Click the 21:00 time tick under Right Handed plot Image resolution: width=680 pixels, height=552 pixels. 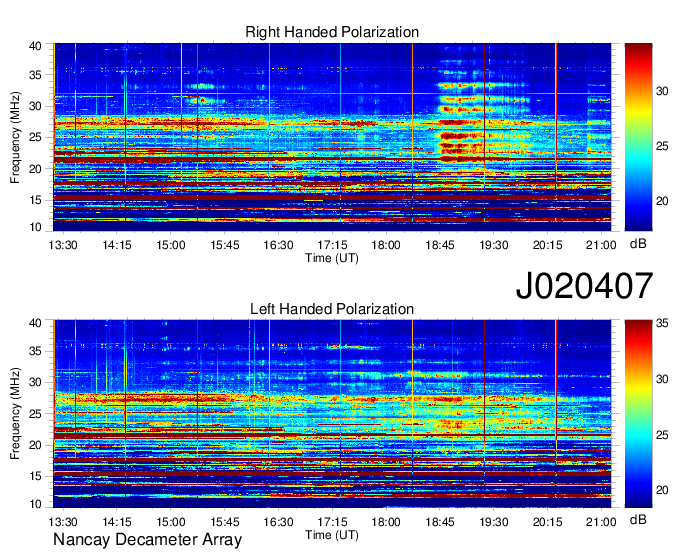602,245
